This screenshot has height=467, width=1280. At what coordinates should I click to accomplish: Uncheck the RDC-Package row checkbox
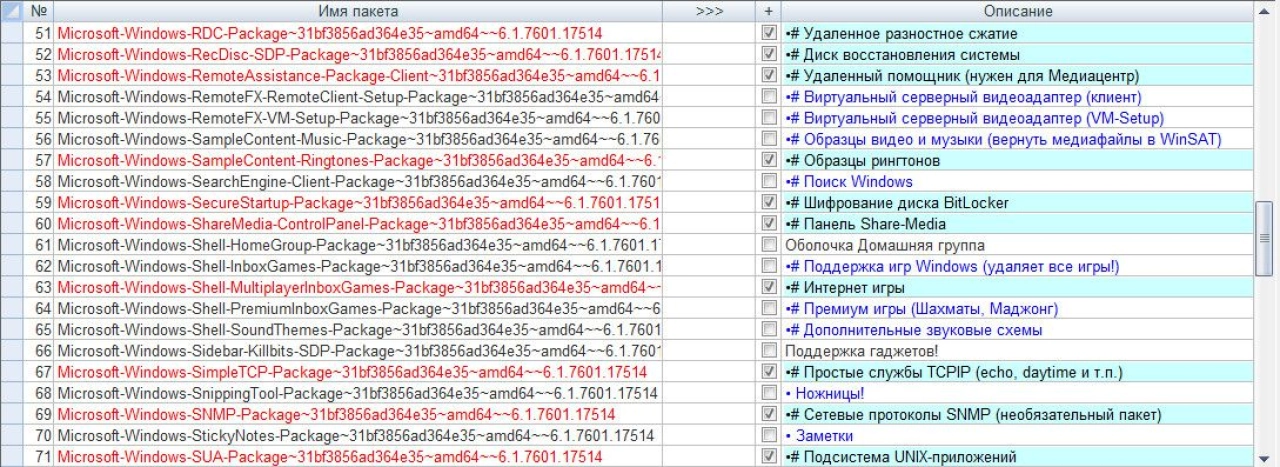(x=768, y=33)
